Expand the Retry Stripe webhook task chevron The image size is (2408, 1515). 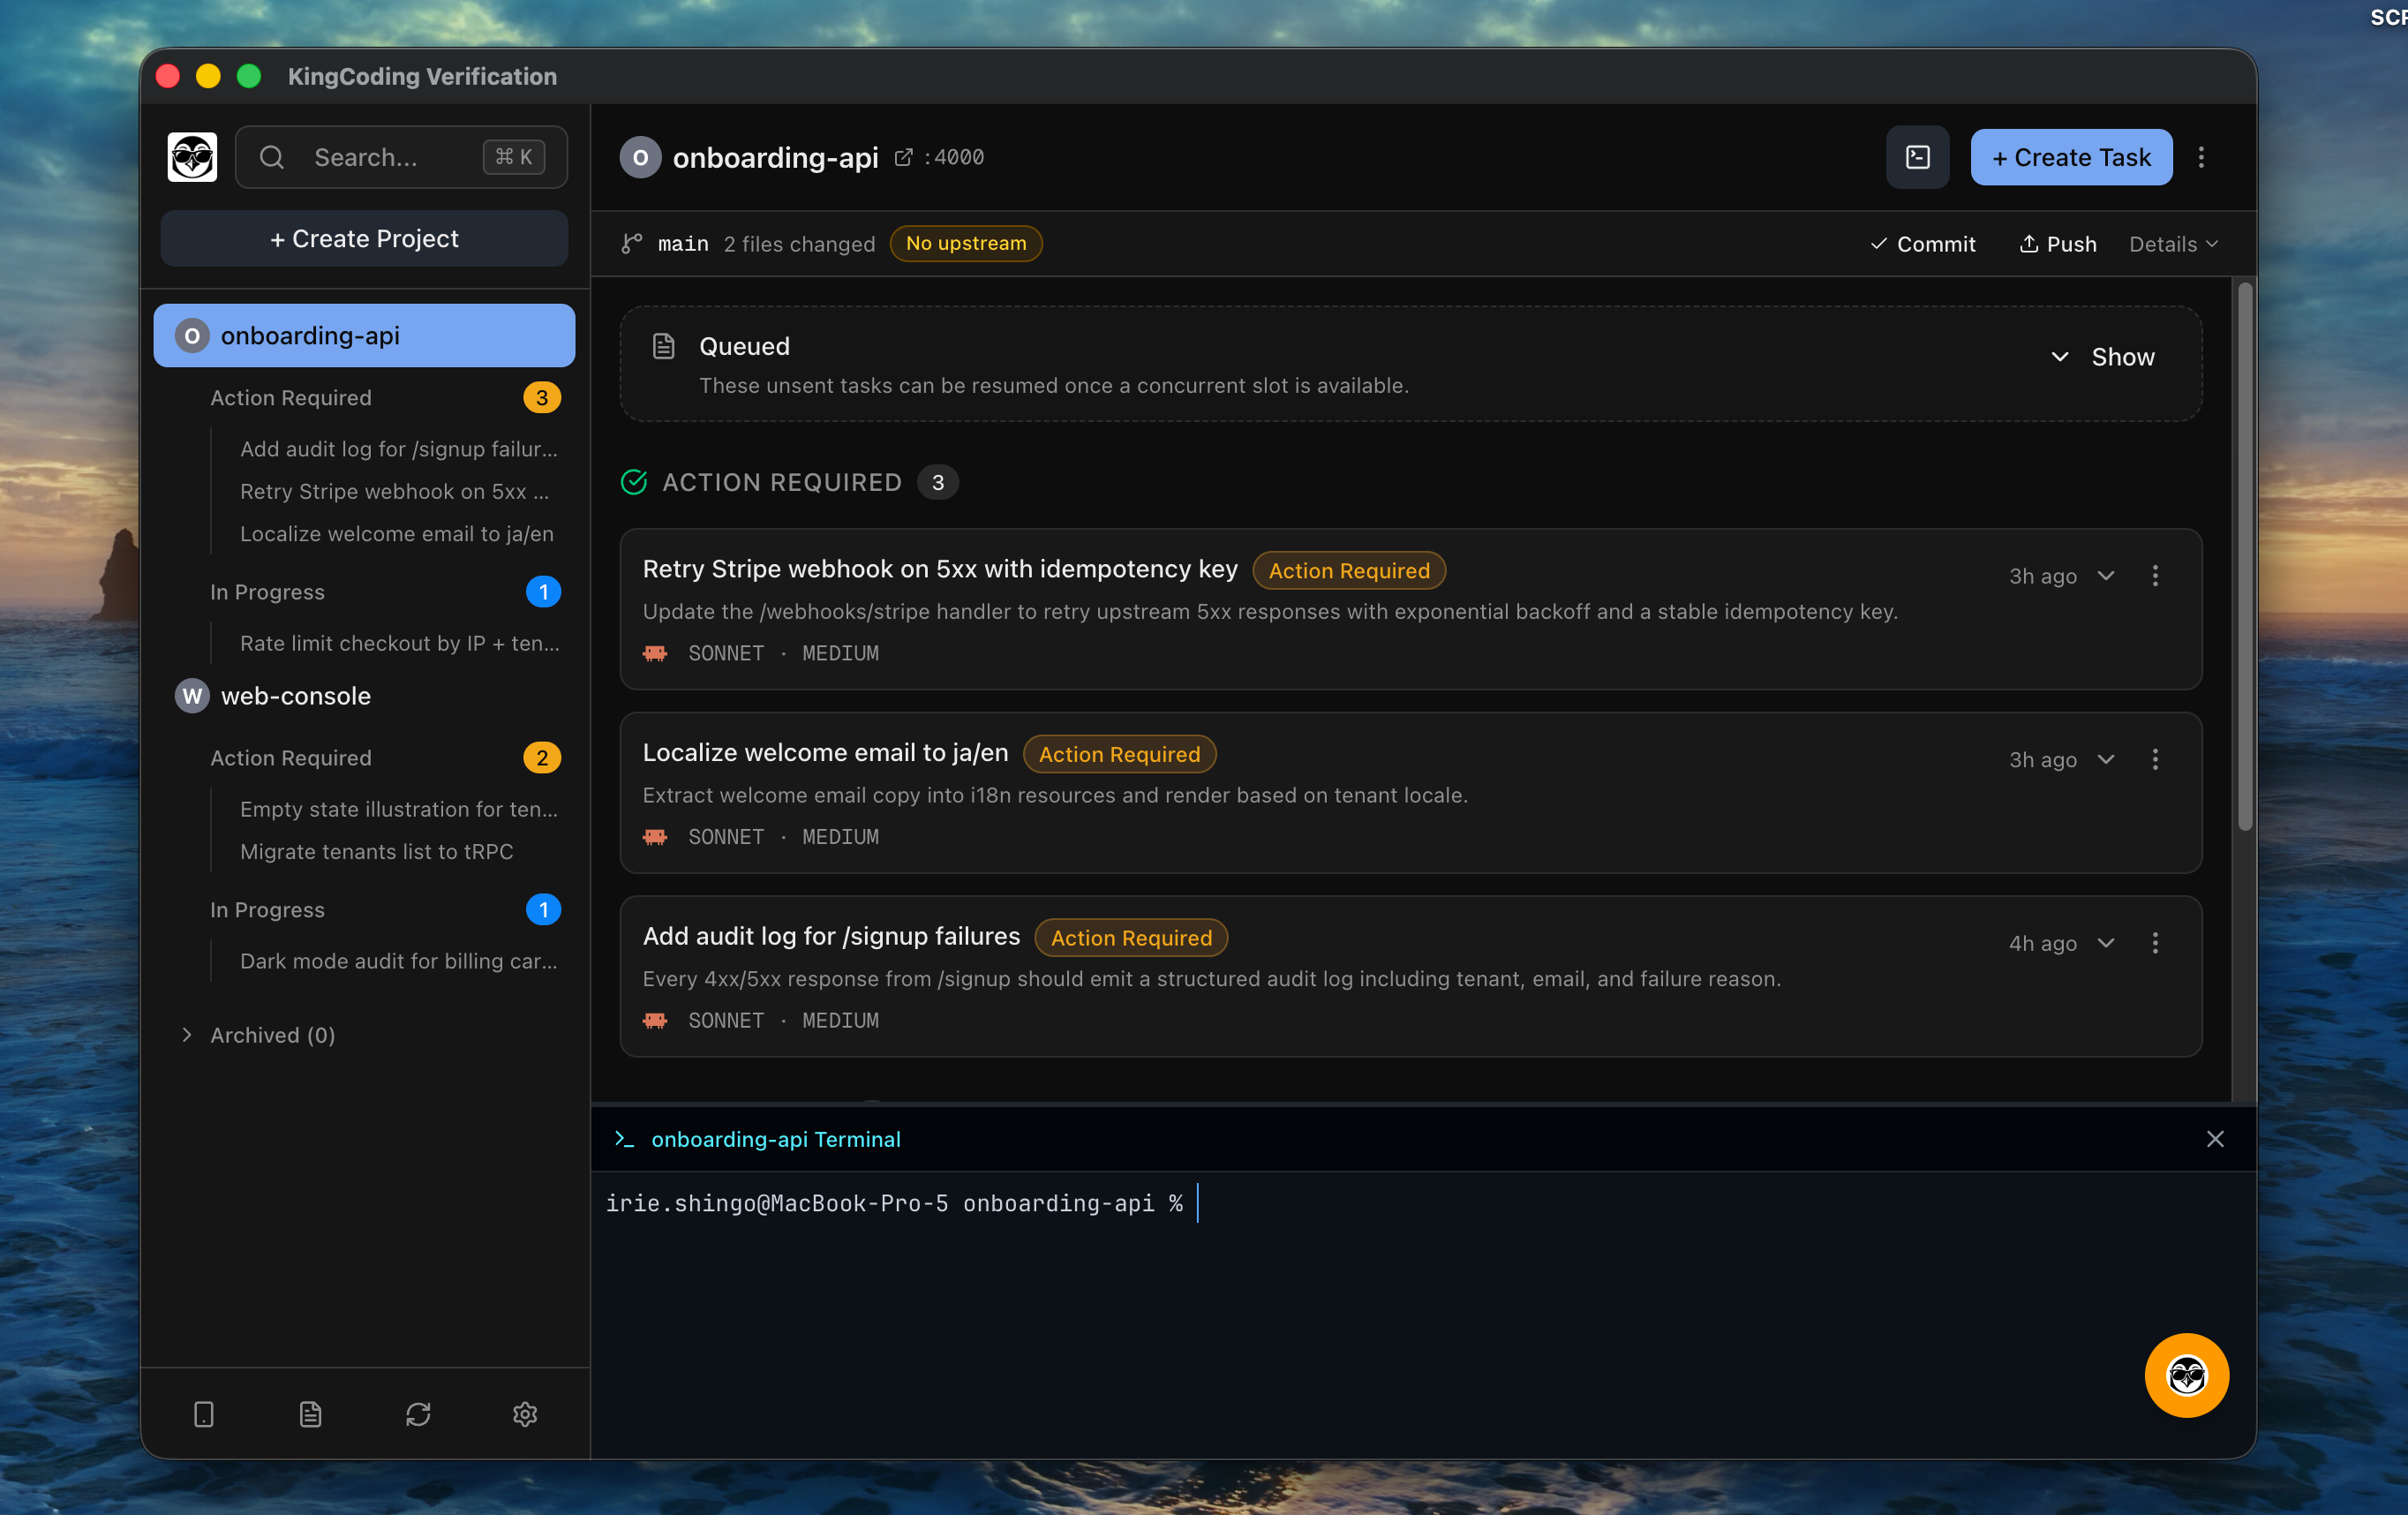click(x=2106, y=576)
